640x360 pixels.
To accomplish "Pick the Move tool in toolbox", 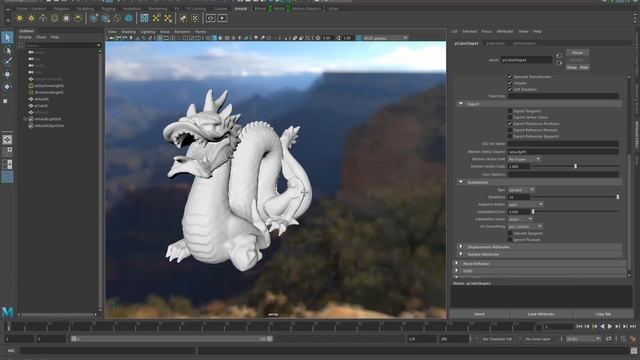I will pyautogui.click(x=7, y=74).
